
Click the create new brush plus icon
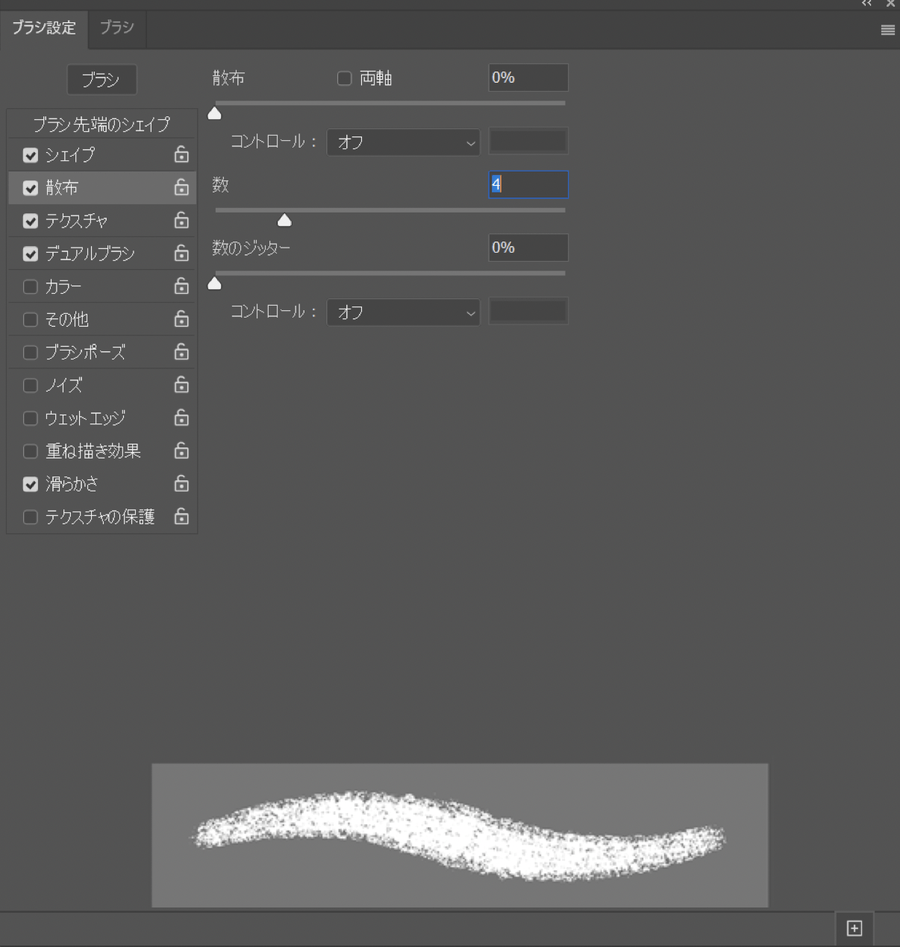click(854, 928)
